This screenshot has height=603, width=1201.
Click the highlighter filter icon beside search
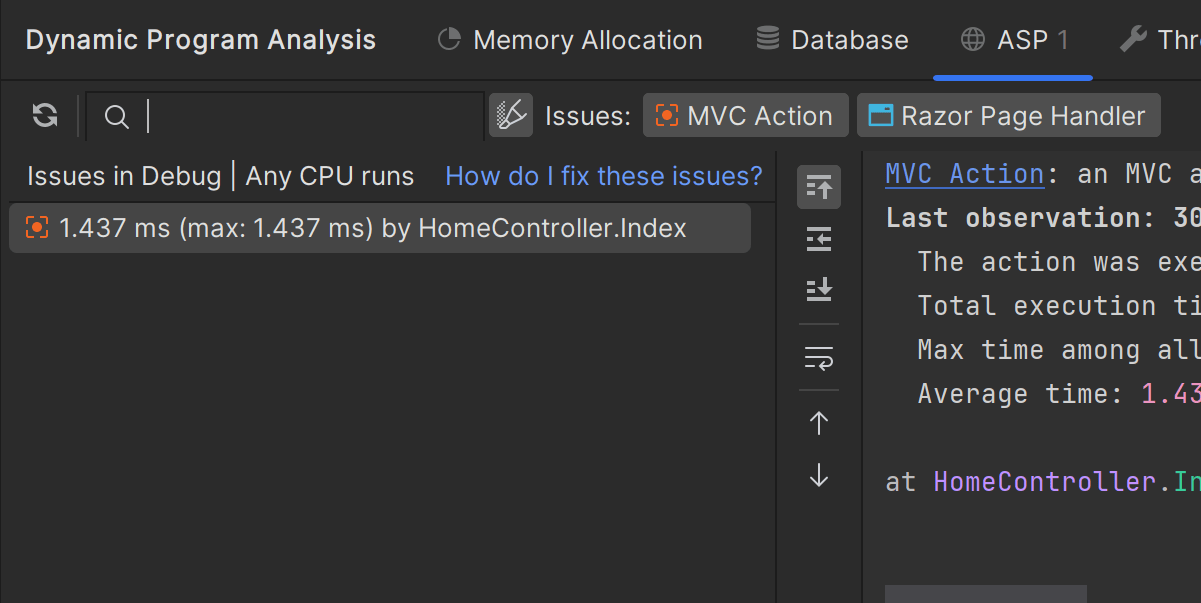511,116
